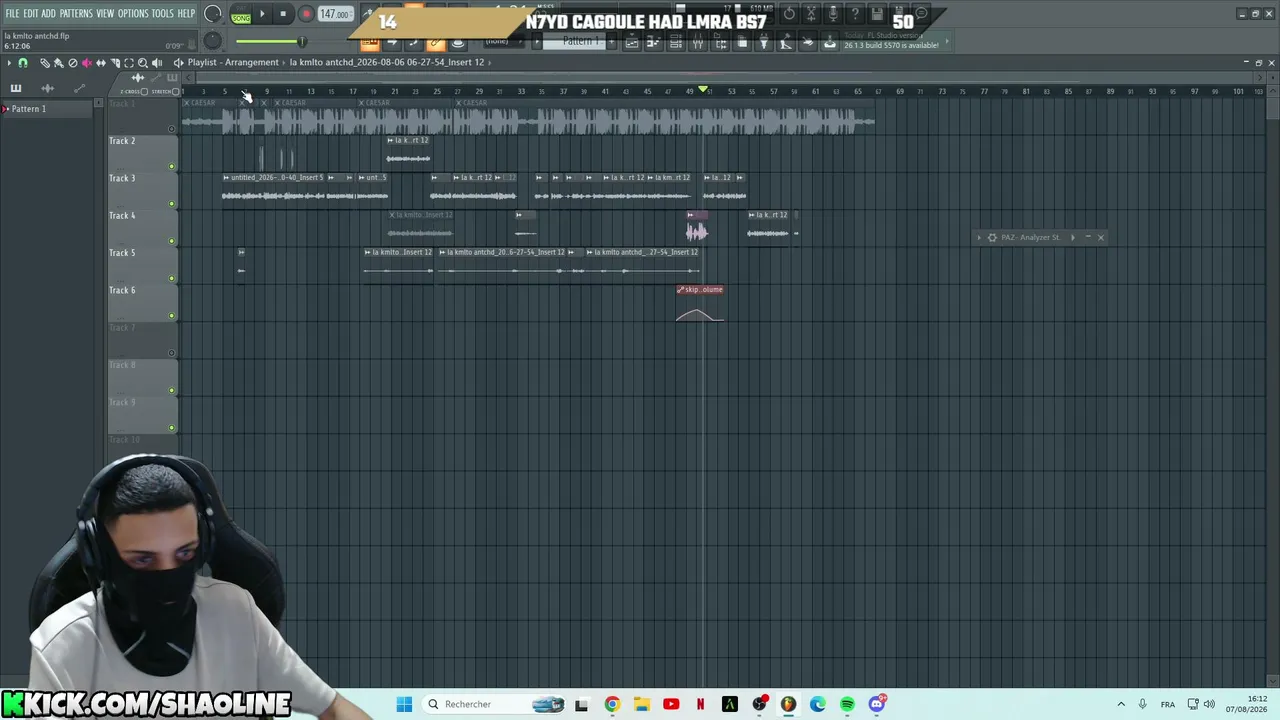
Task: Enable the STRETCH checkbox
Action: (176, 92)
